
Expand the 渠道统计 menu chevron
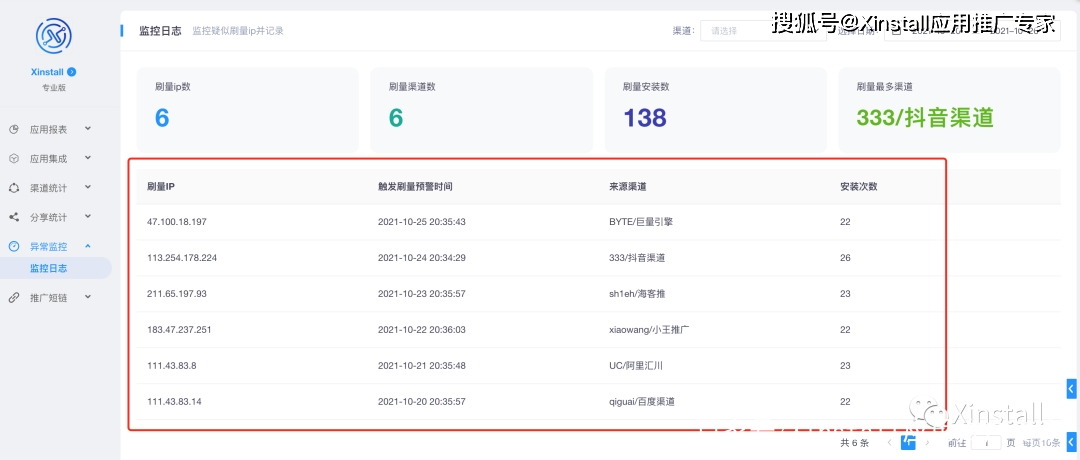pos(87,187)
